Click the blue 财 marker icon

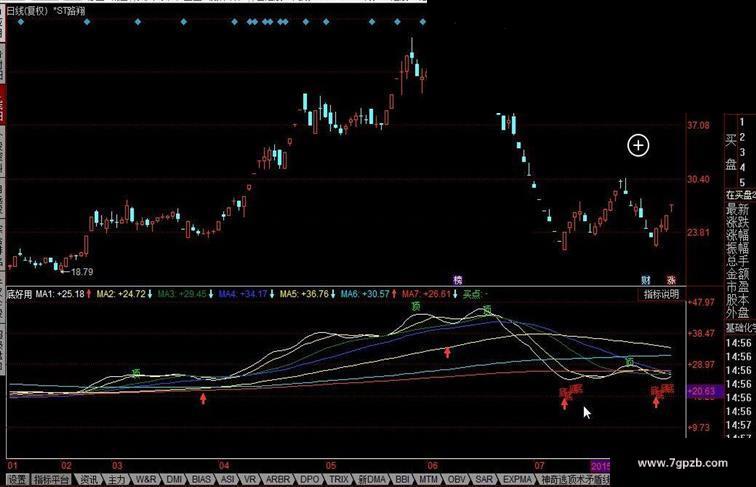coord(646,280)
